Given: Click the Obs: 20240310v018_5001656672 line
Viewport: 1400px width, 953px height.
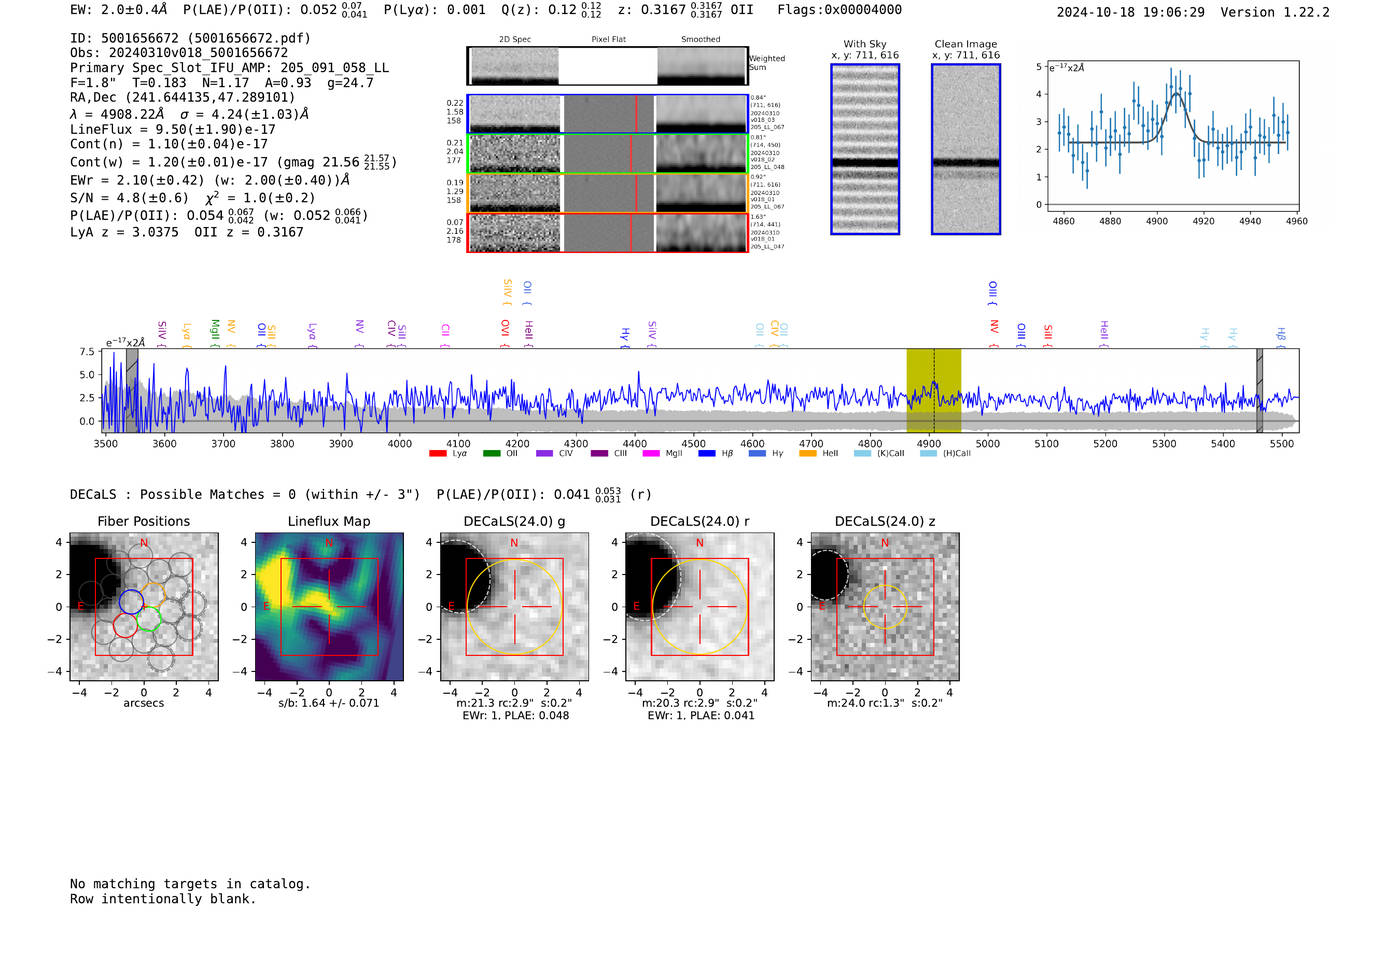Looking at the screenshot, I should point(179,53).
